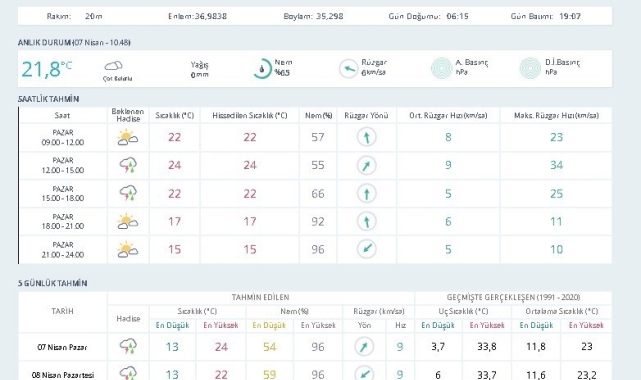Viewport: 641px width, 380px height.
Task: Click average low 11,8 for 07 Nisan
Action: [x=536, y=346]
